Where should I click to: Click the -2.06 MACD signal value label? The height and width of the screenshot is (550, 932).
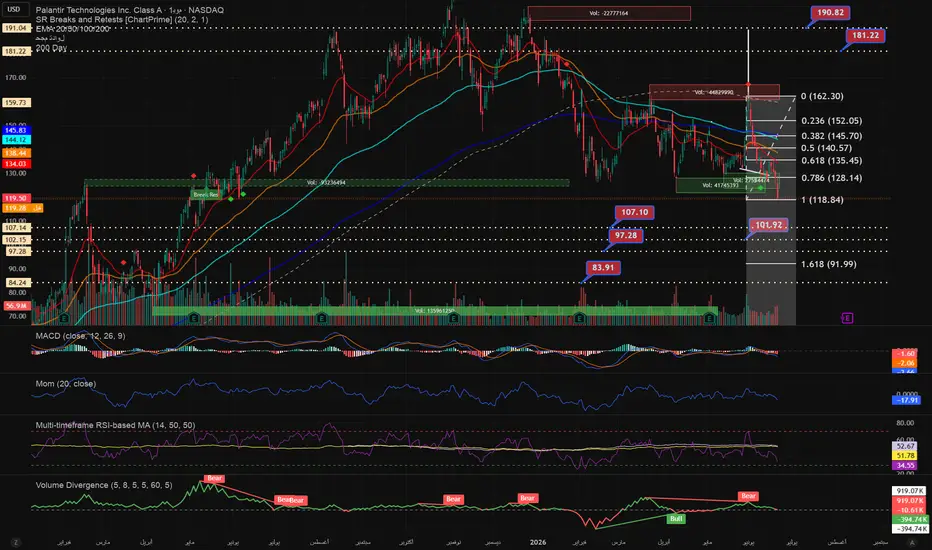point(905,363)
